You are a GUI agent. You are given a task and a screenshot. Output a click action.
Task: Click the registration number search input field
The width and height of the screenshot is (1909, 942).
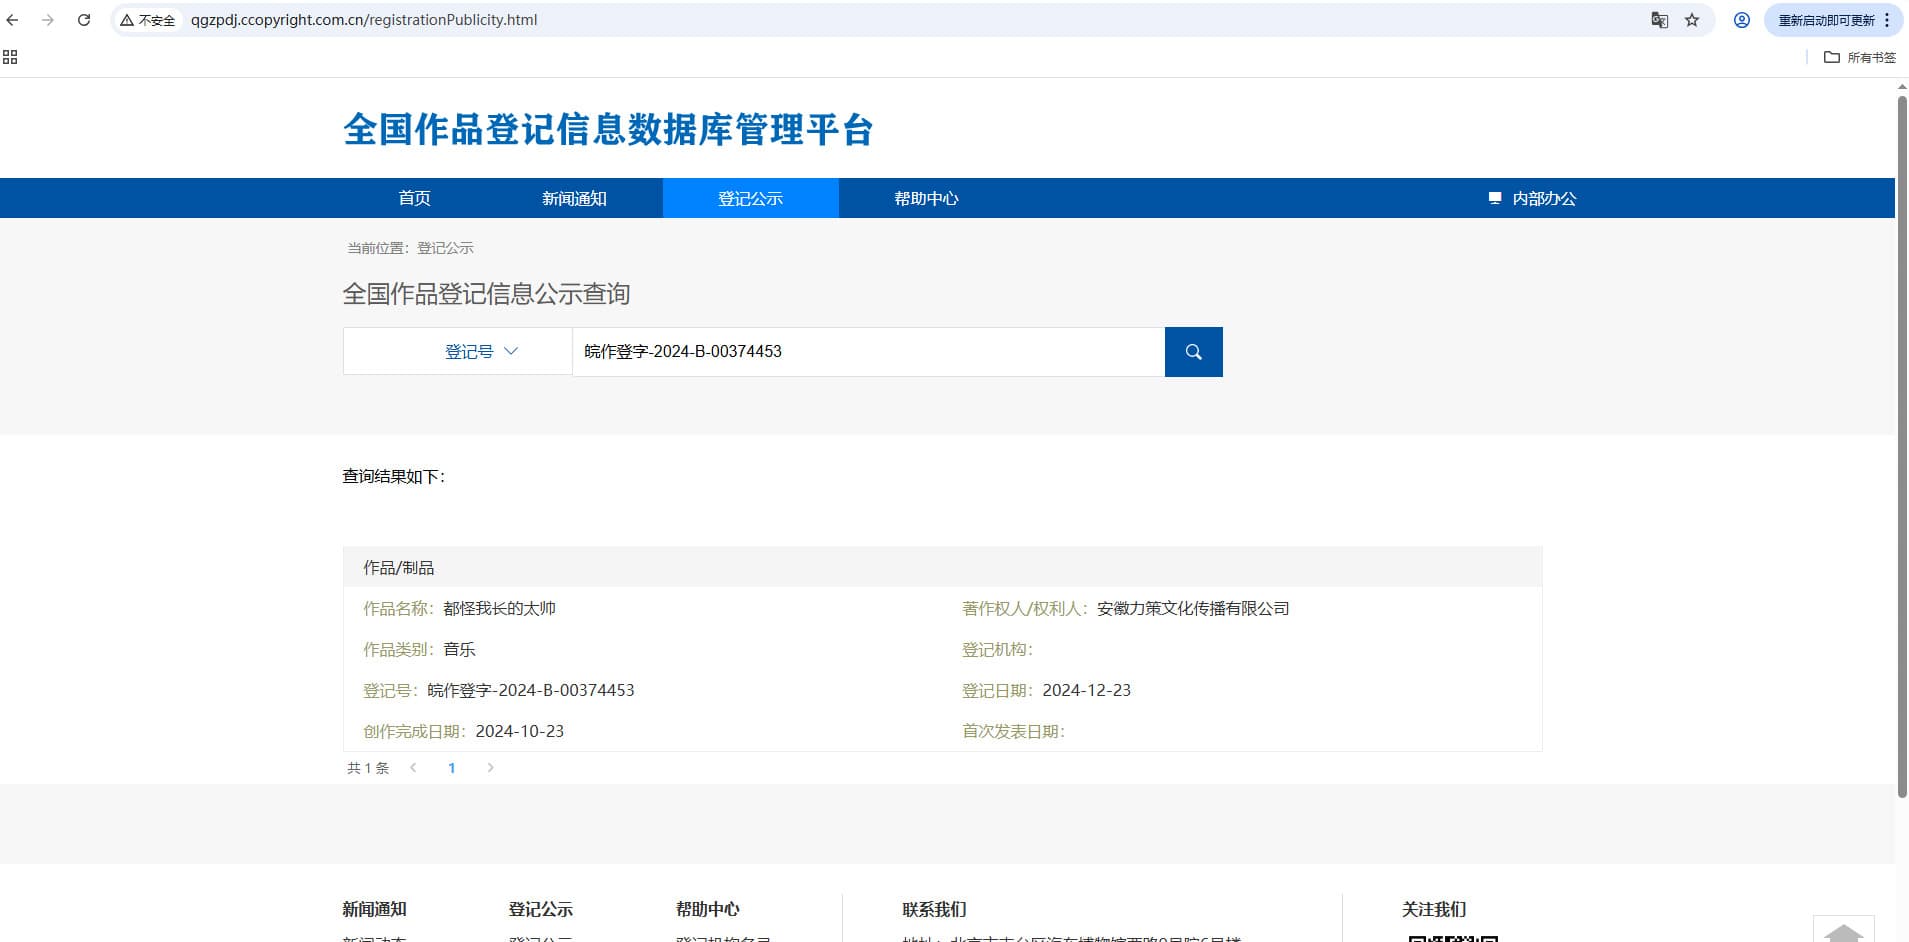click(868, 352)
